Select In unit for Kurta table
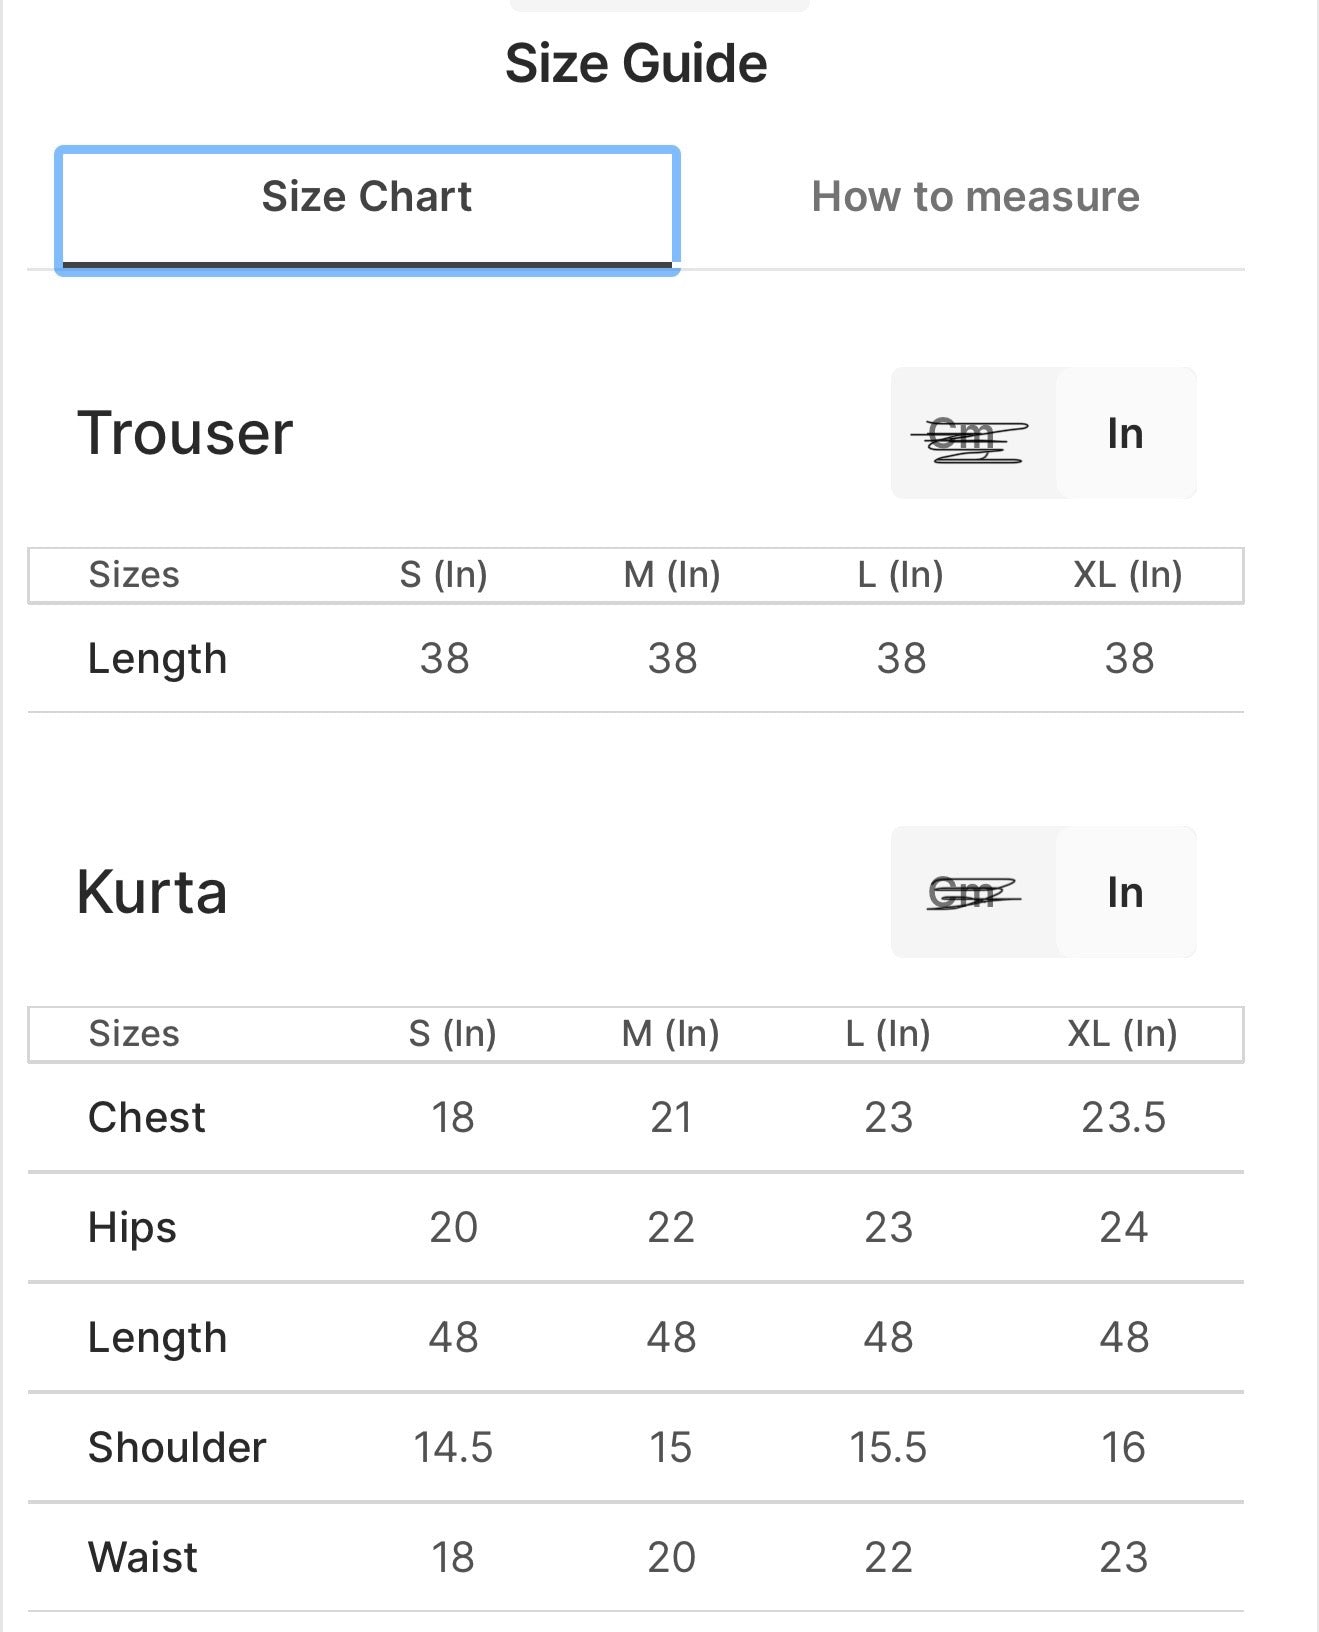Viewport: 1319px width, 1632px height. (x=1125, y=892)
